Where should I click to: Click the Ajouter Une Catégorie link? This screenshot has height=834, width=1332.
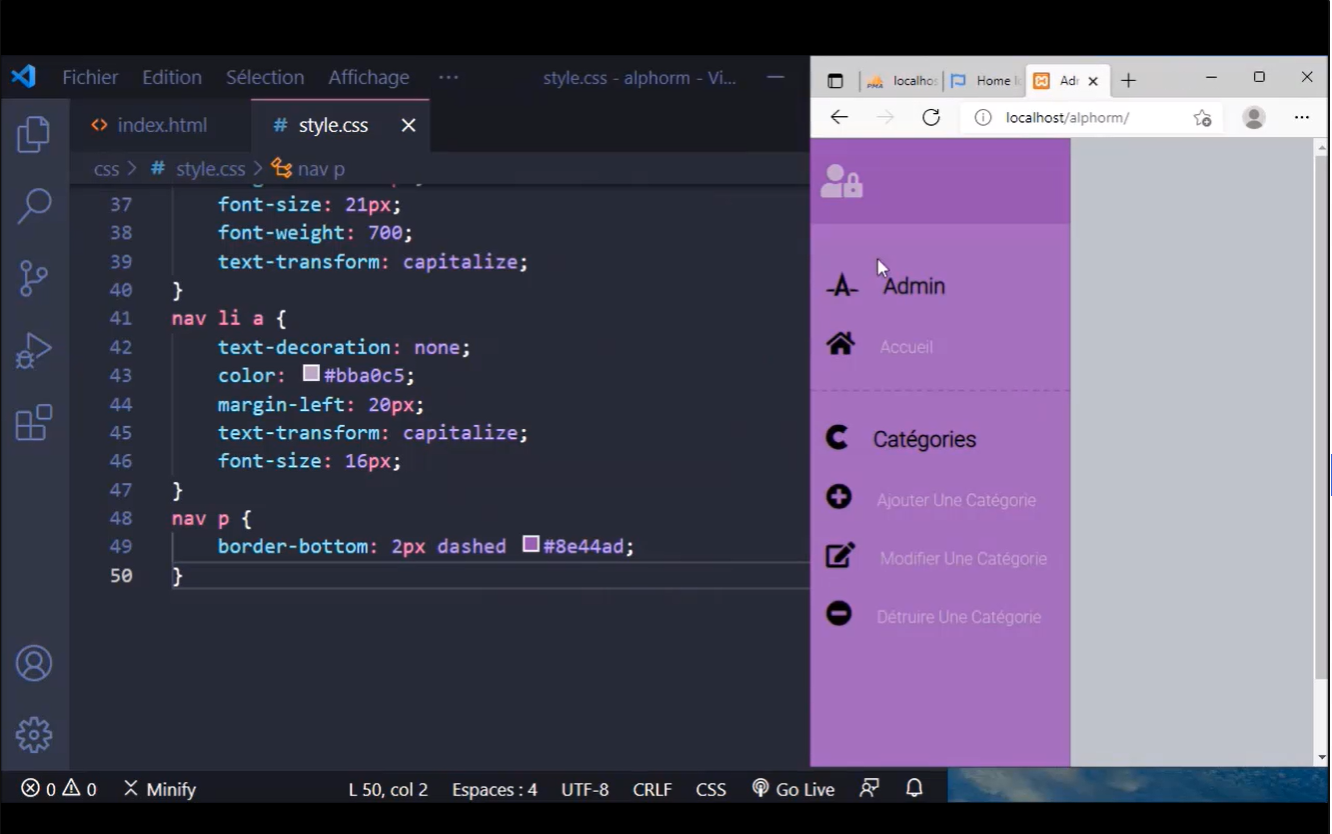point(956,500)
